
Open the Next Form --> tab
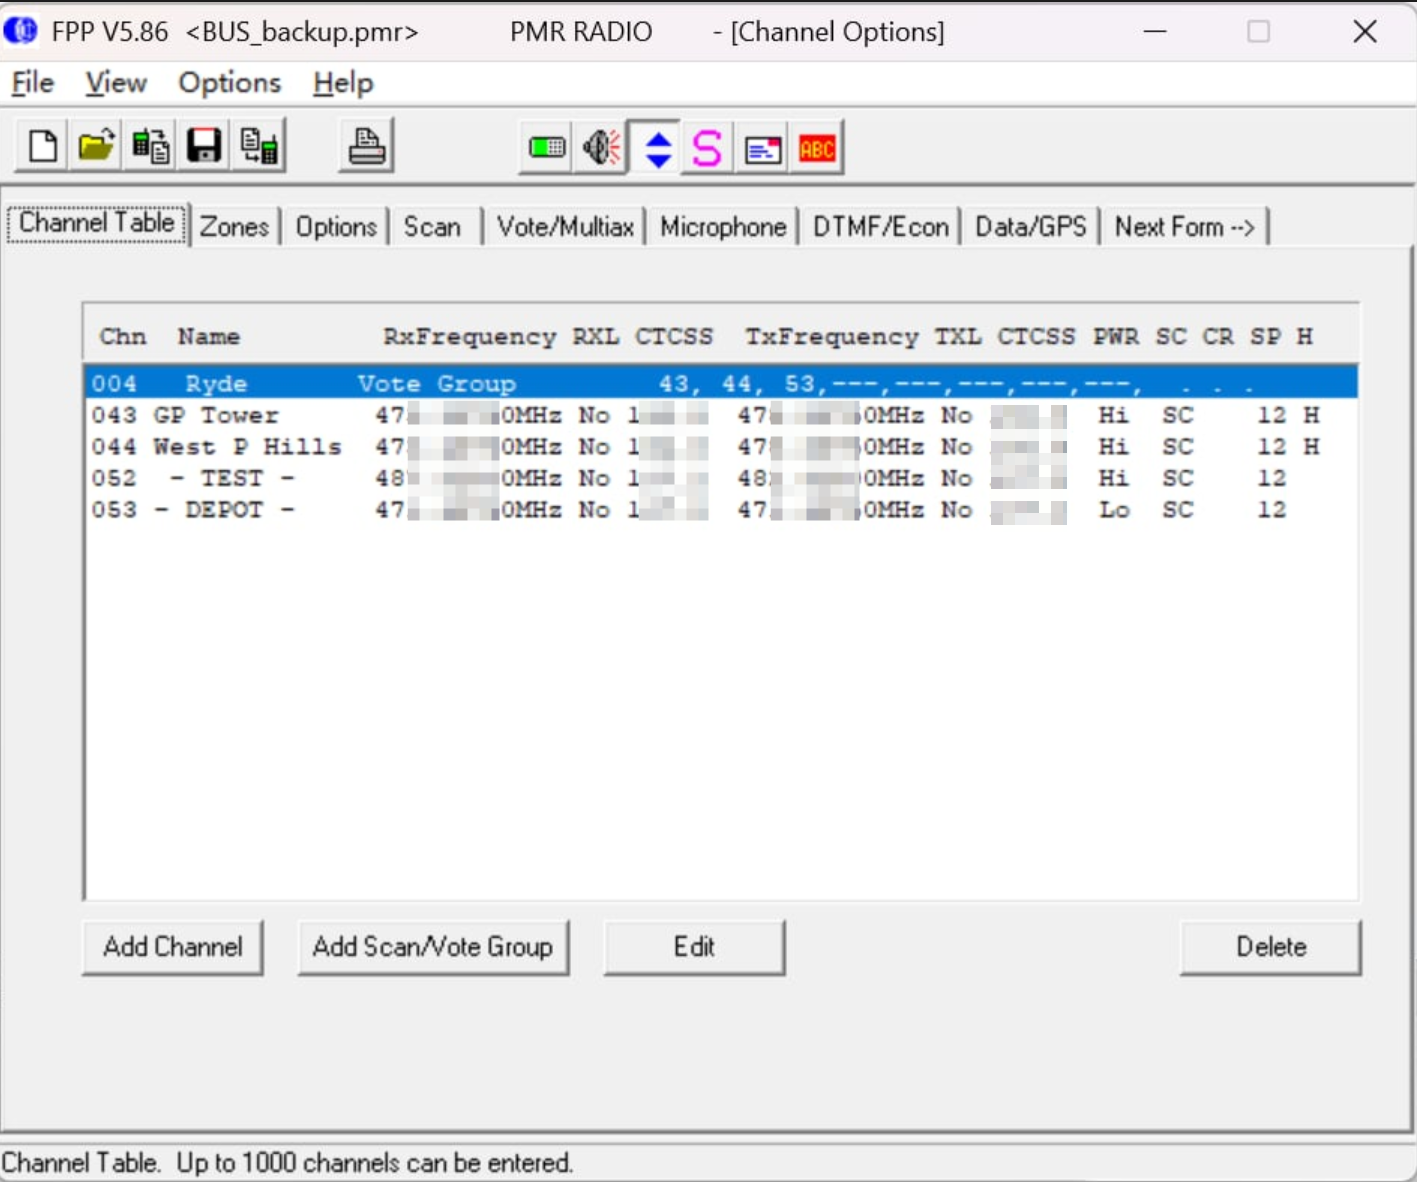tap(1184, 227)
